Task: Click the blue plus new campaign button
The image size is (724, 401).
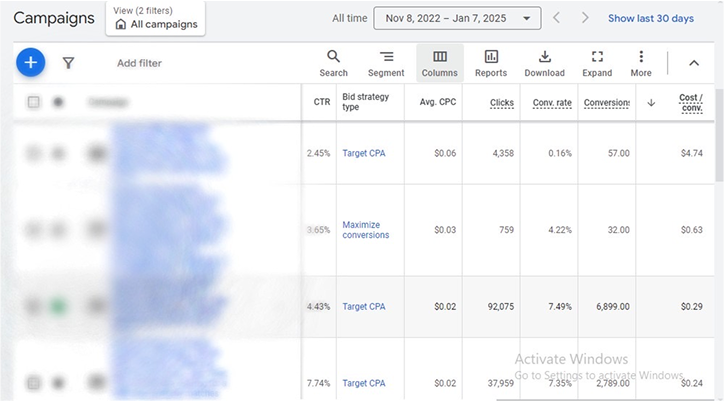Action: click(x=31, y=63)
